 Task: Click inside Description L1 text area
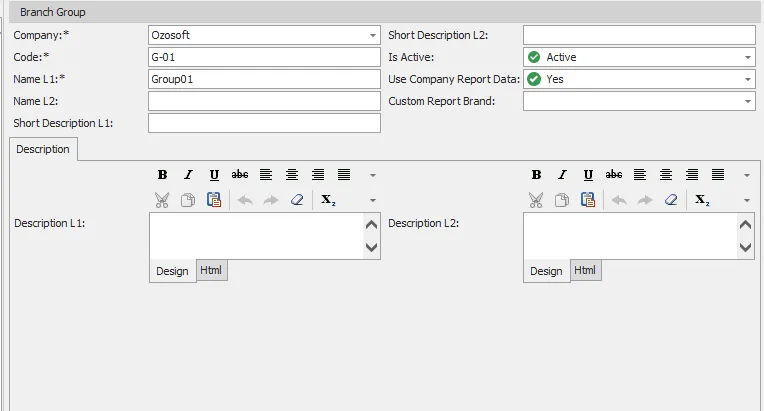pyautogui.click(x=256, y=236)
